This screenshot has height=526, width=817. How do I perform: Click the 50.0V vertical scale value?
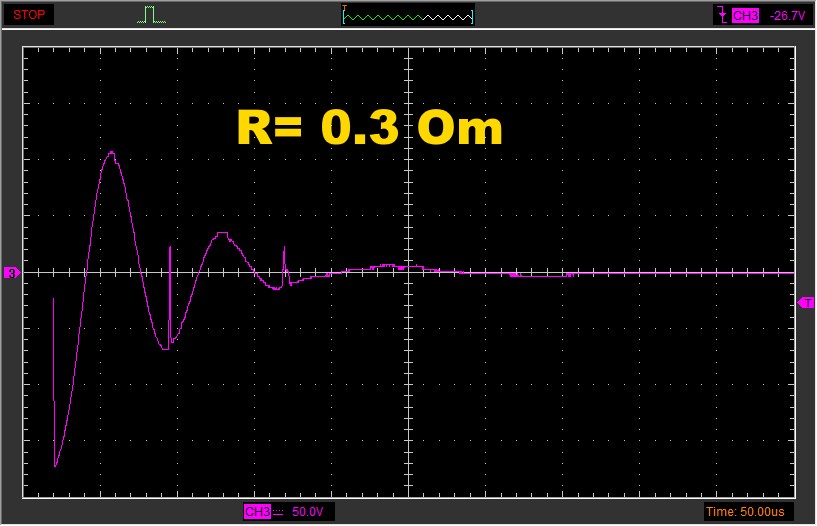tap(307, 511)
